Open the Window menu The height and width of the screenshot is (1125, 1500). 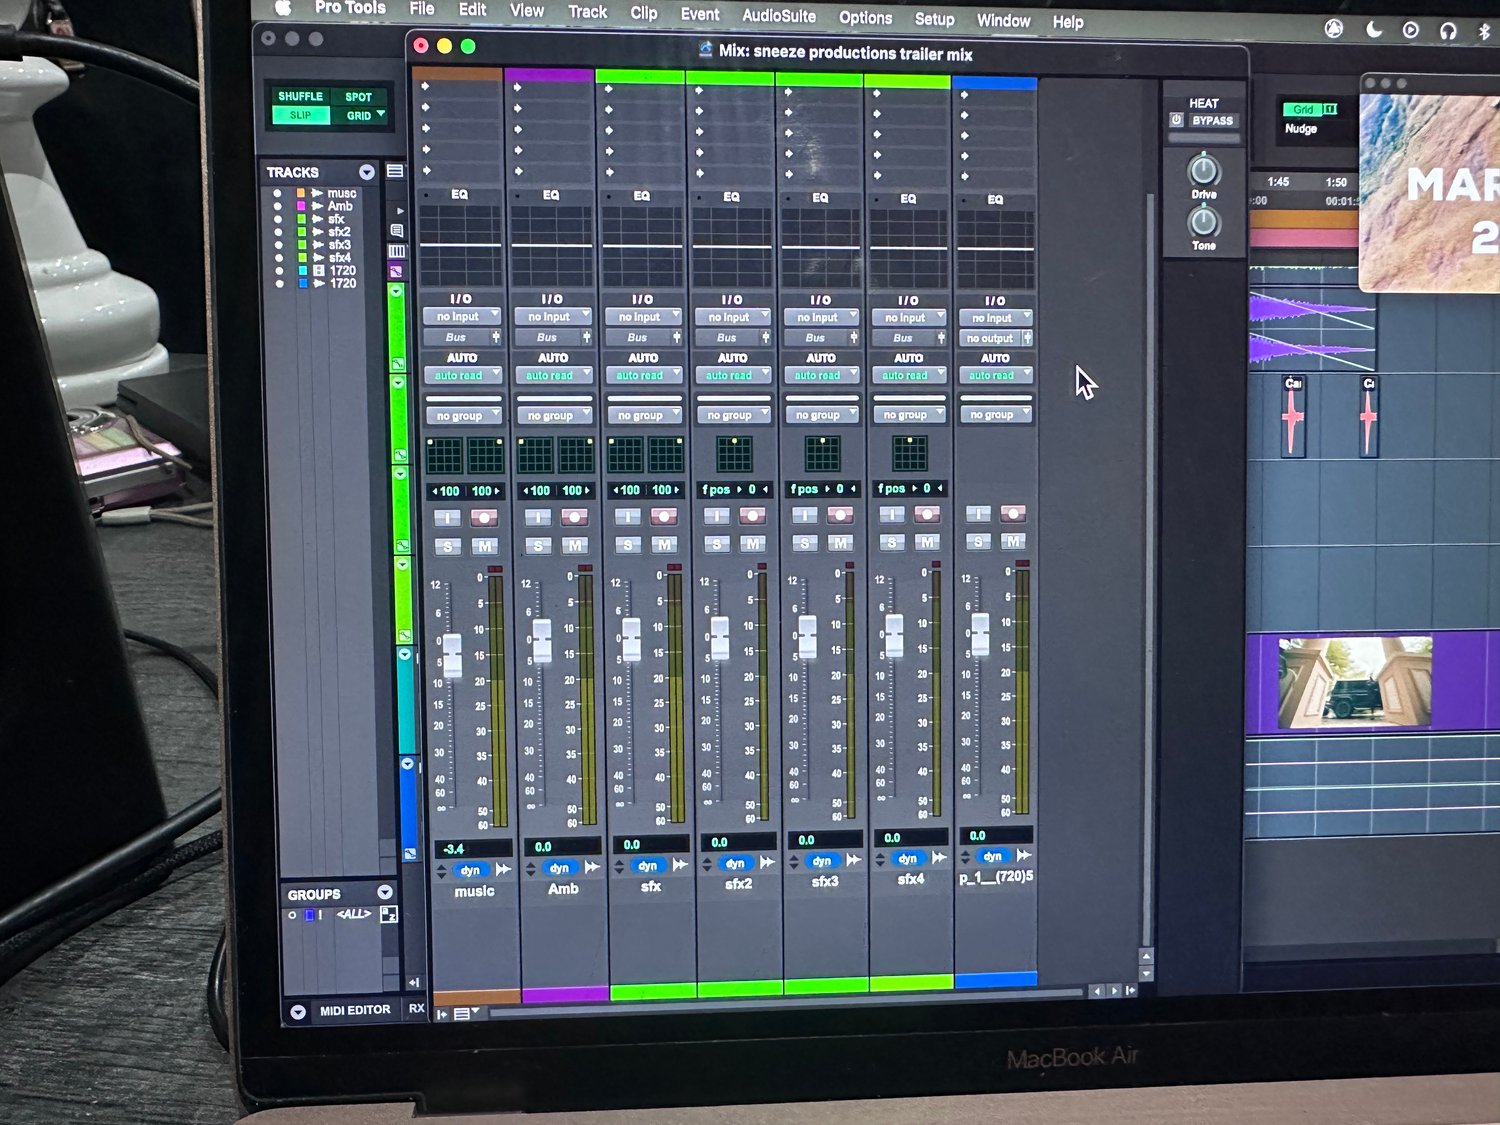click(x=1003, y=20)
